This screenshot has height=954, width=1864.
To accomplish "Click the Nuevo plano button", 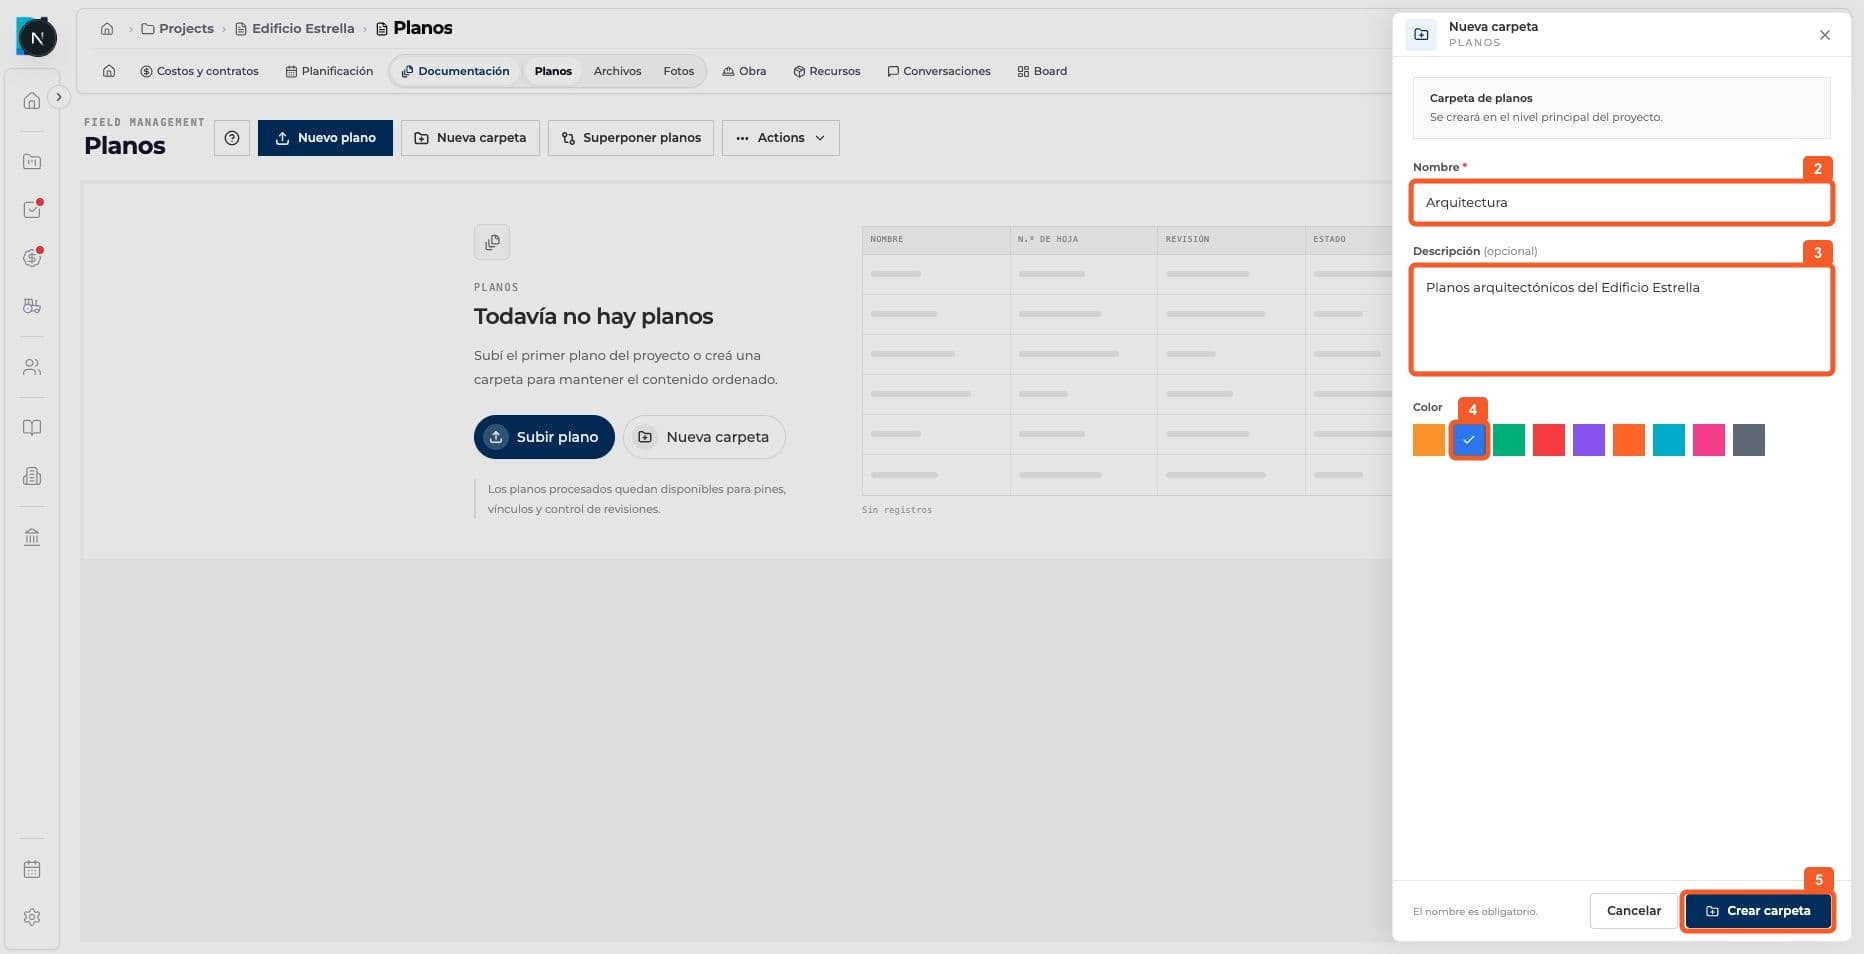I will 325,138.
